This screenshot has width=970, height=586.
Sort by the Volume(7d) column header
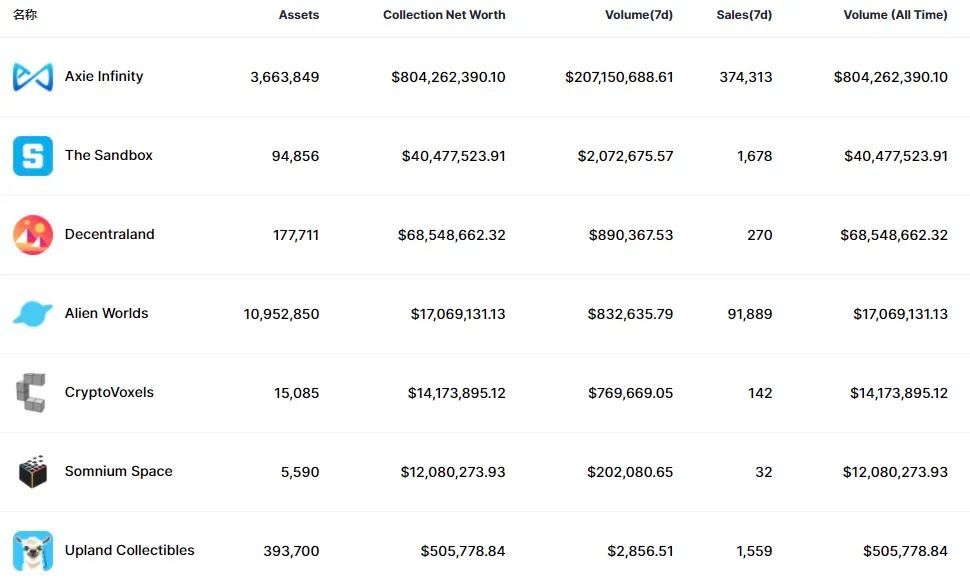[639, 15]
